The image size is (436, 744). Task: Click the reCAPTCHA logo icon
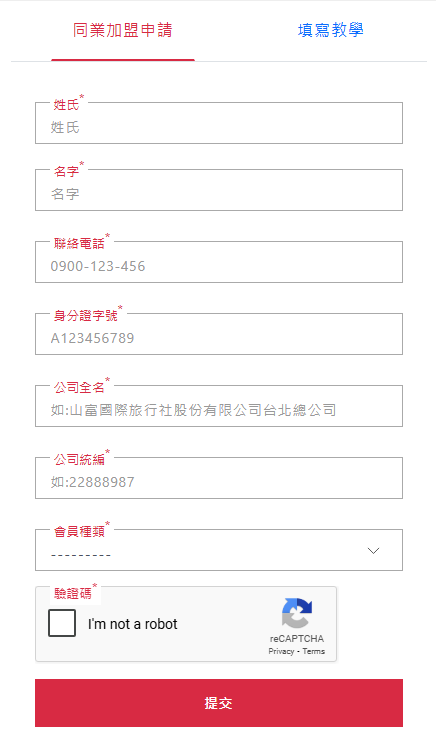coord(297,613)
